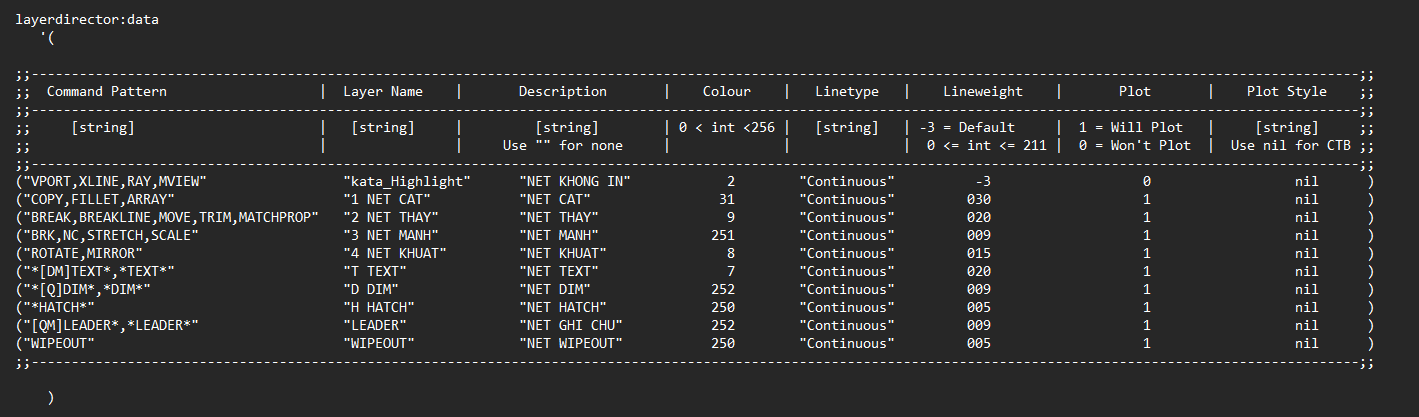
Task: Click the "T TEXT" layer name
Action: (375, 271)
